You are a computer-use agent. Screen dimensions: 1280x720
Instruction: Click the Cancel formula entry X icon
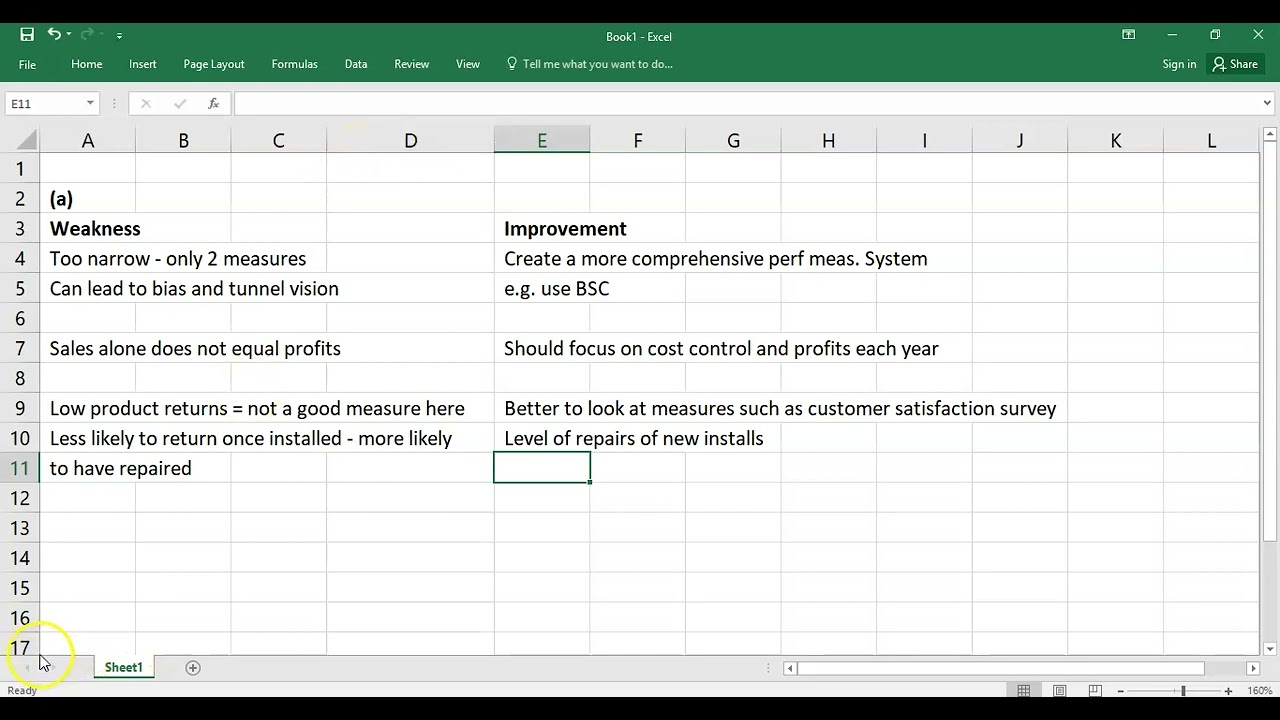coord(145,103)
